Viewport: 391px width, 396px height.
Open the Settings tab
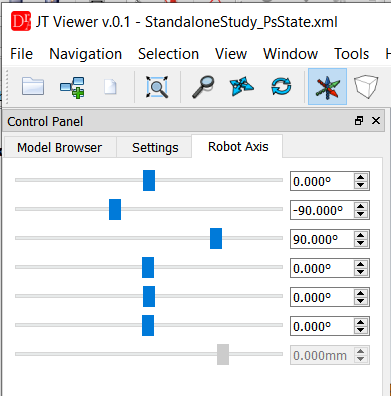pos(155,147)
